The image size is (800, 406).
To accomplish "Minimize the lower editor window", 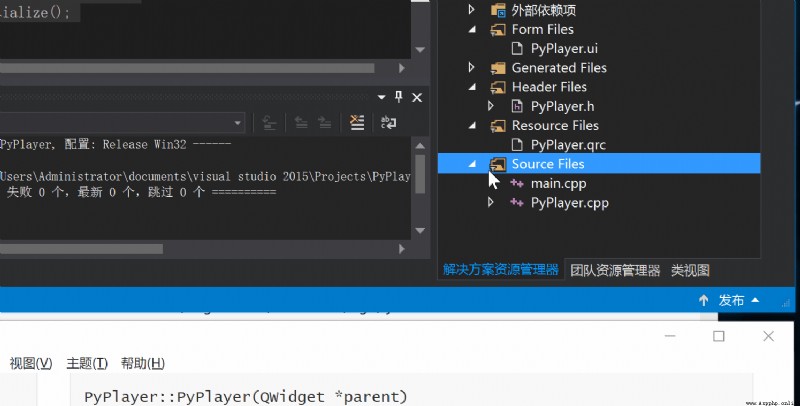I will pyautogui.click(x=670, y=336).
